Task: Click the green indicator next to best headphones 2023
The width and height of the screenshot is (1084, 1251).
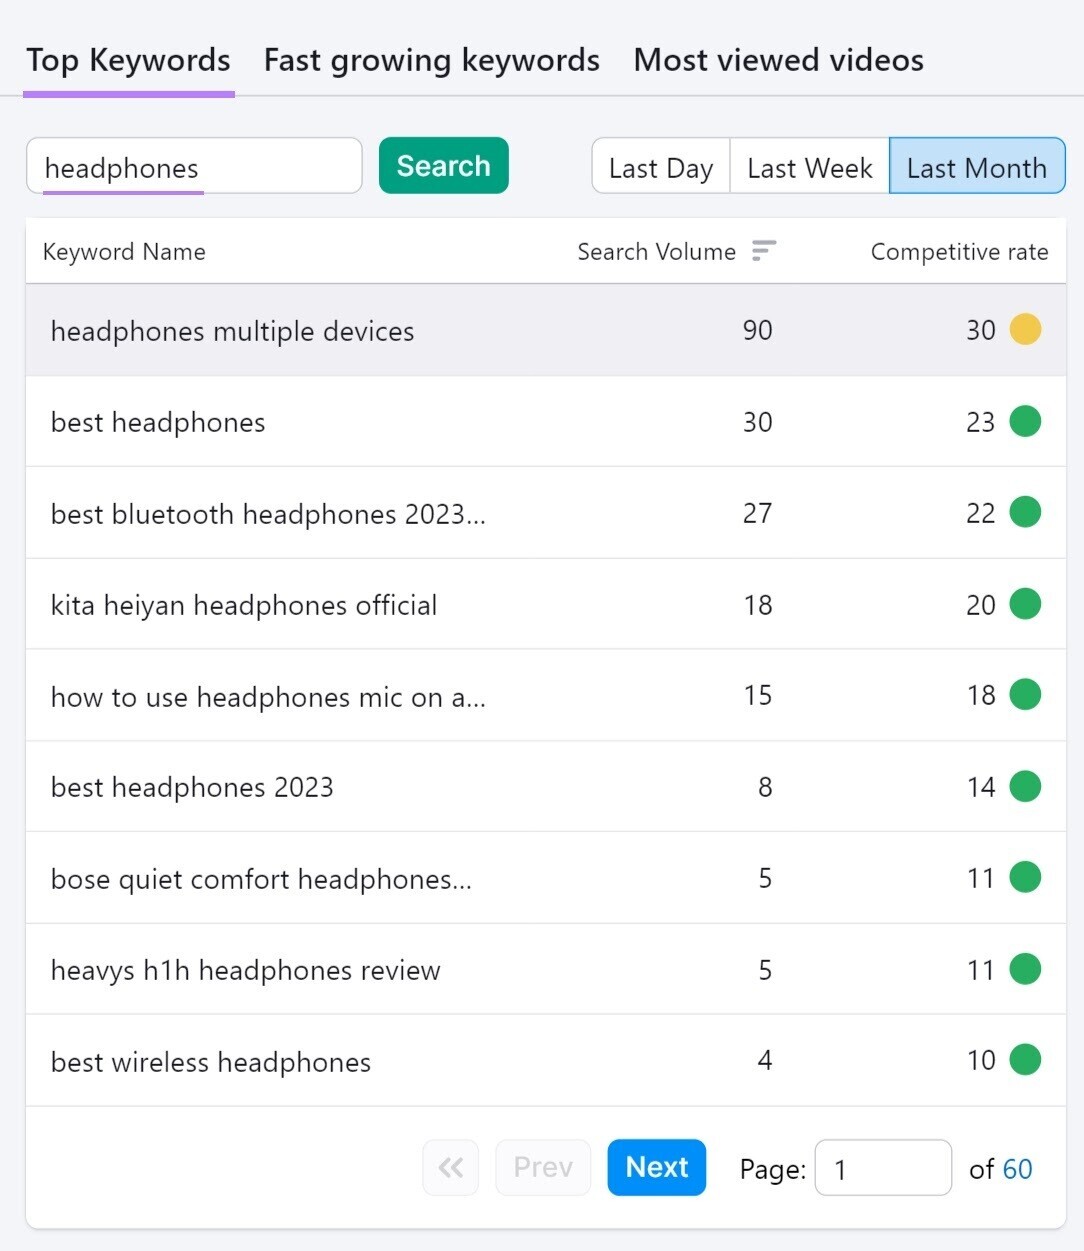Action: tap(1025, 787)
